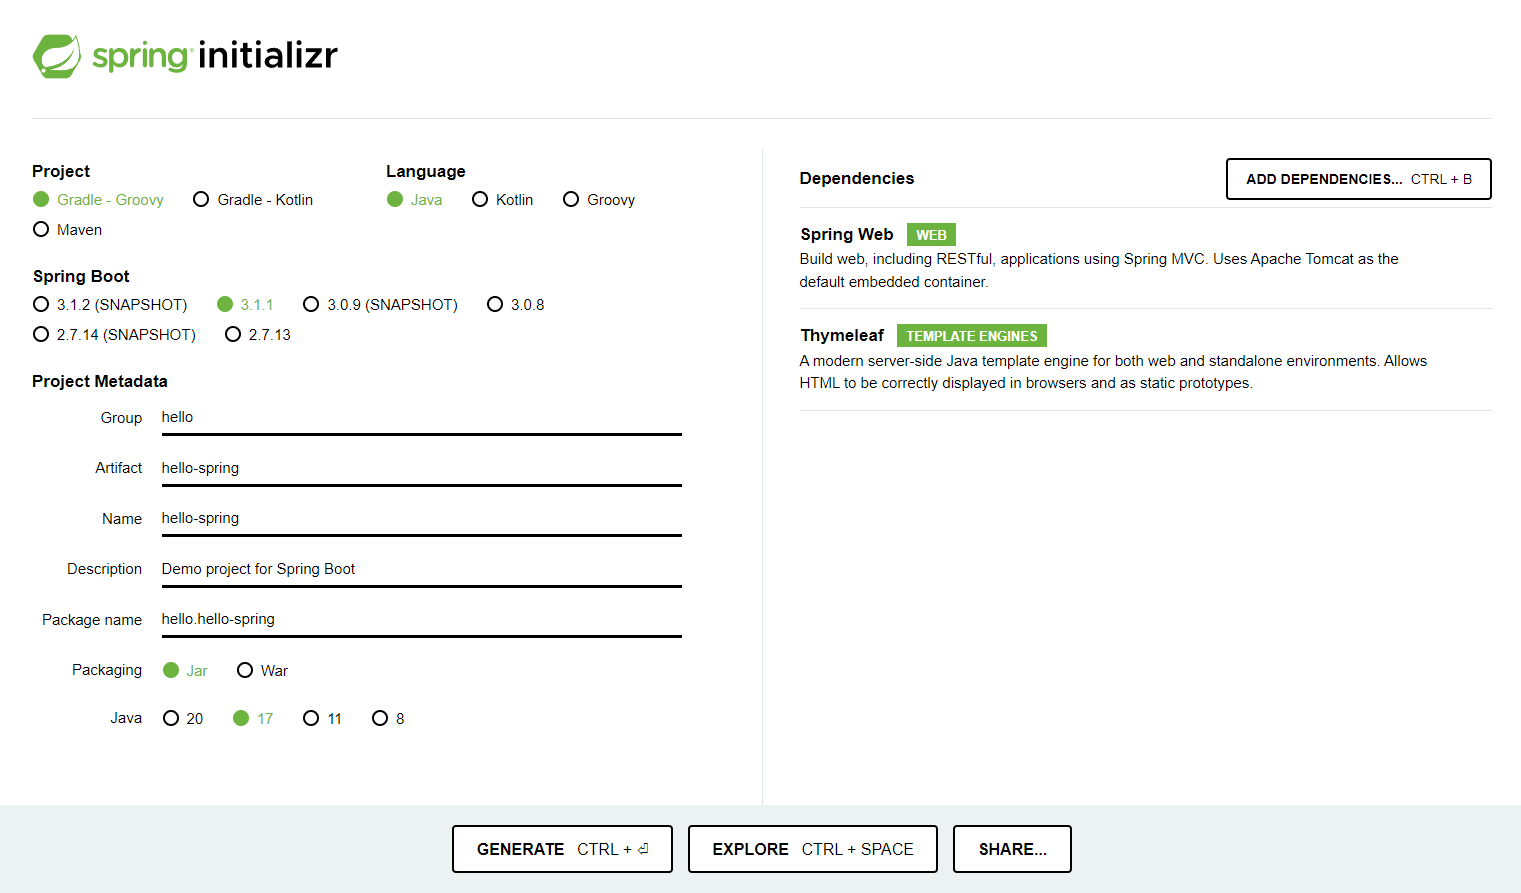Click the Spring Initializr leaf logo

point(57,56)
